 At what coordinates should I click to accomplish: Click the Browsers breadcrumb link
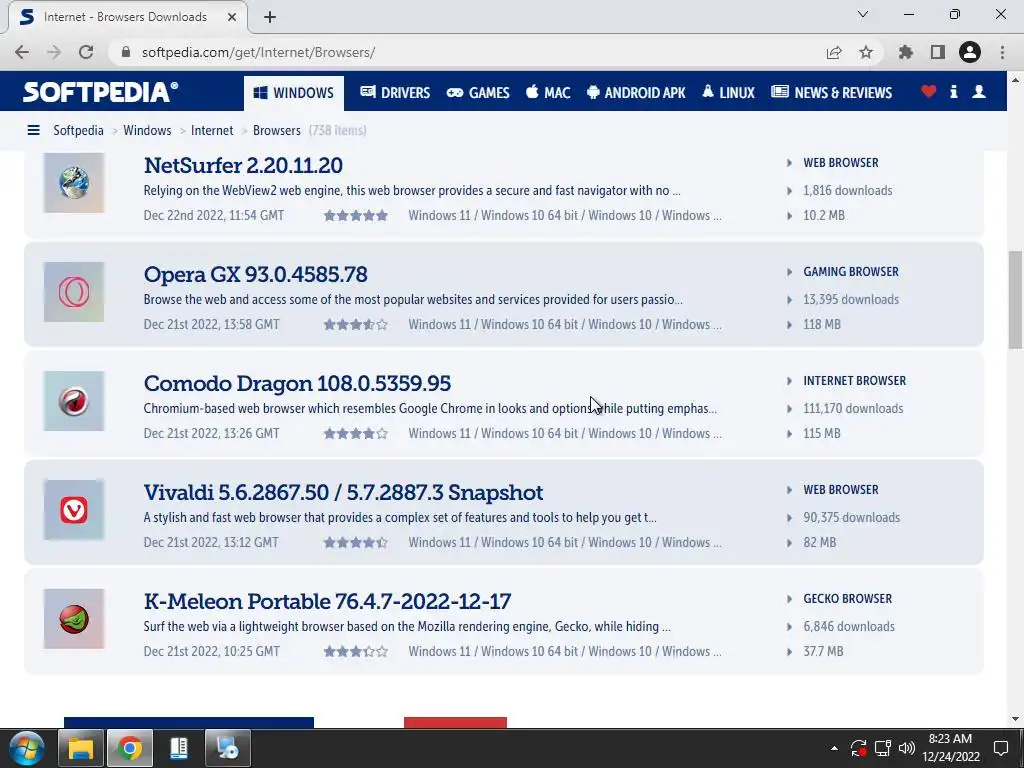(276, 130)
